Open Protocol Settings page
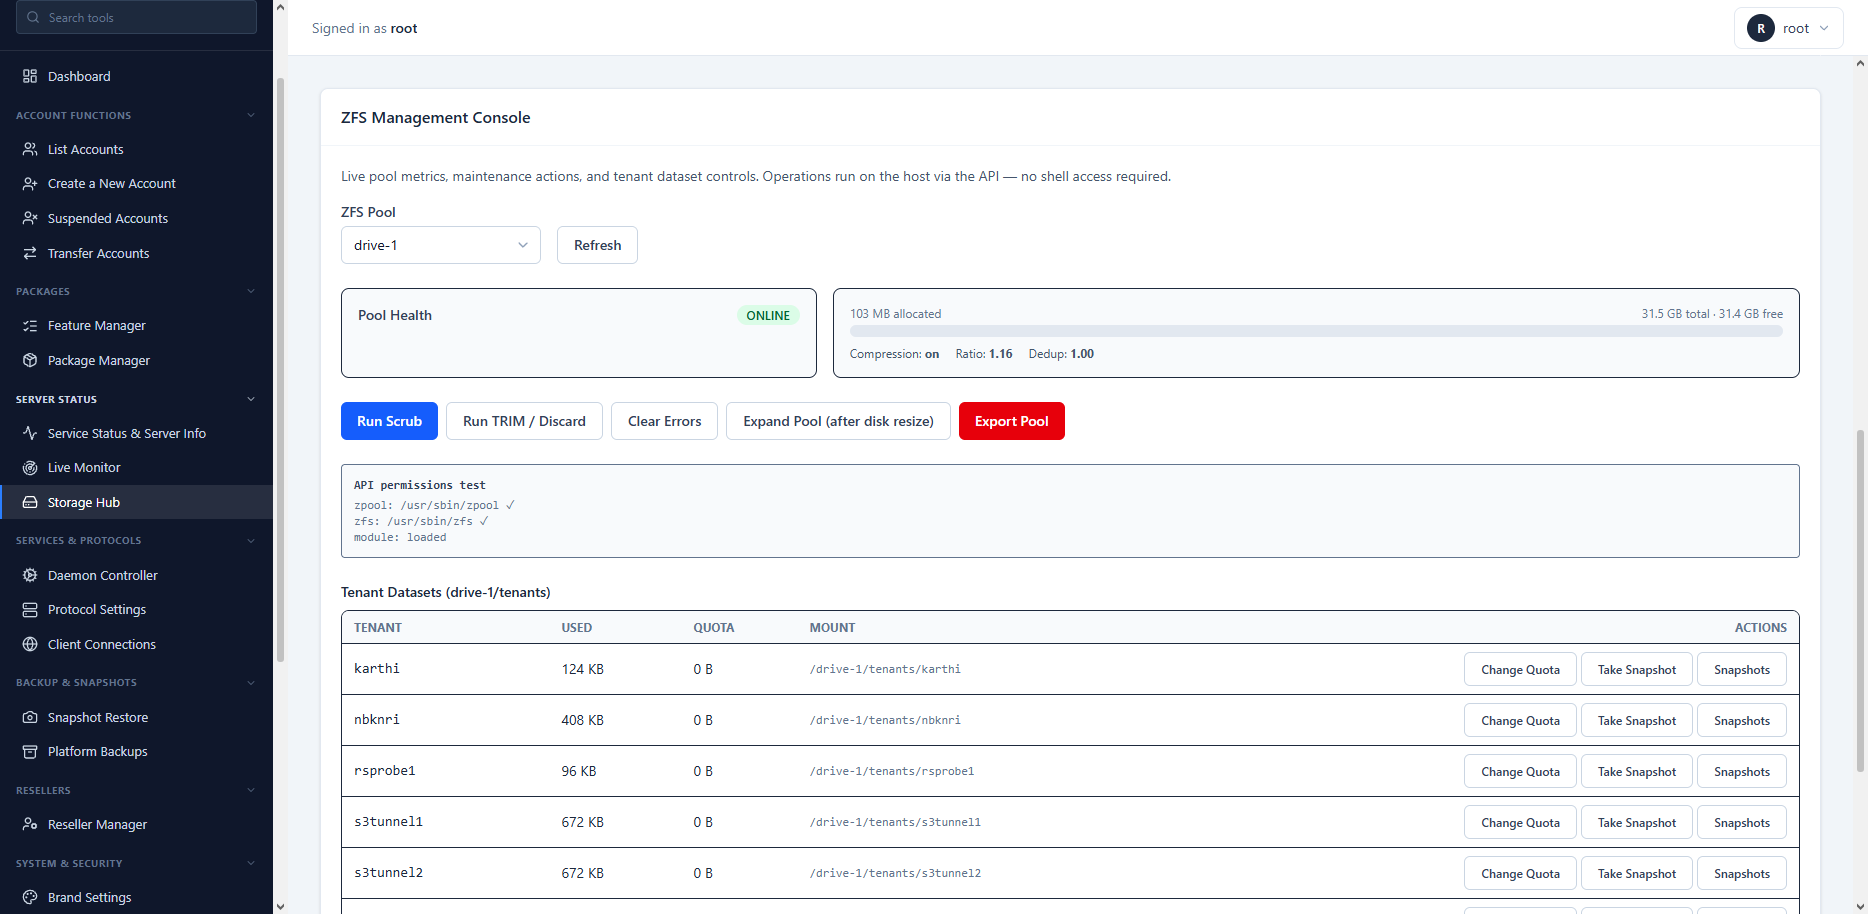 [x=136, y=609]
